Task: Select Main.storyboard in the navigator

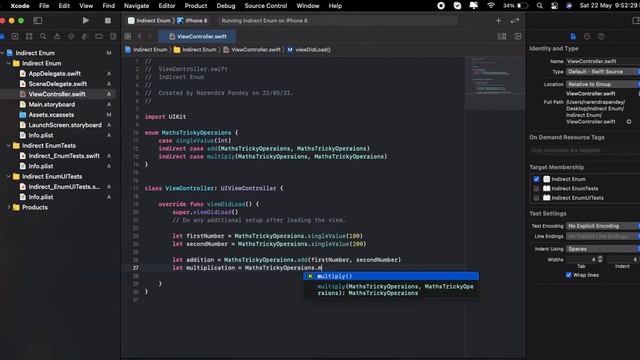Action: click(x=51, y=104)
